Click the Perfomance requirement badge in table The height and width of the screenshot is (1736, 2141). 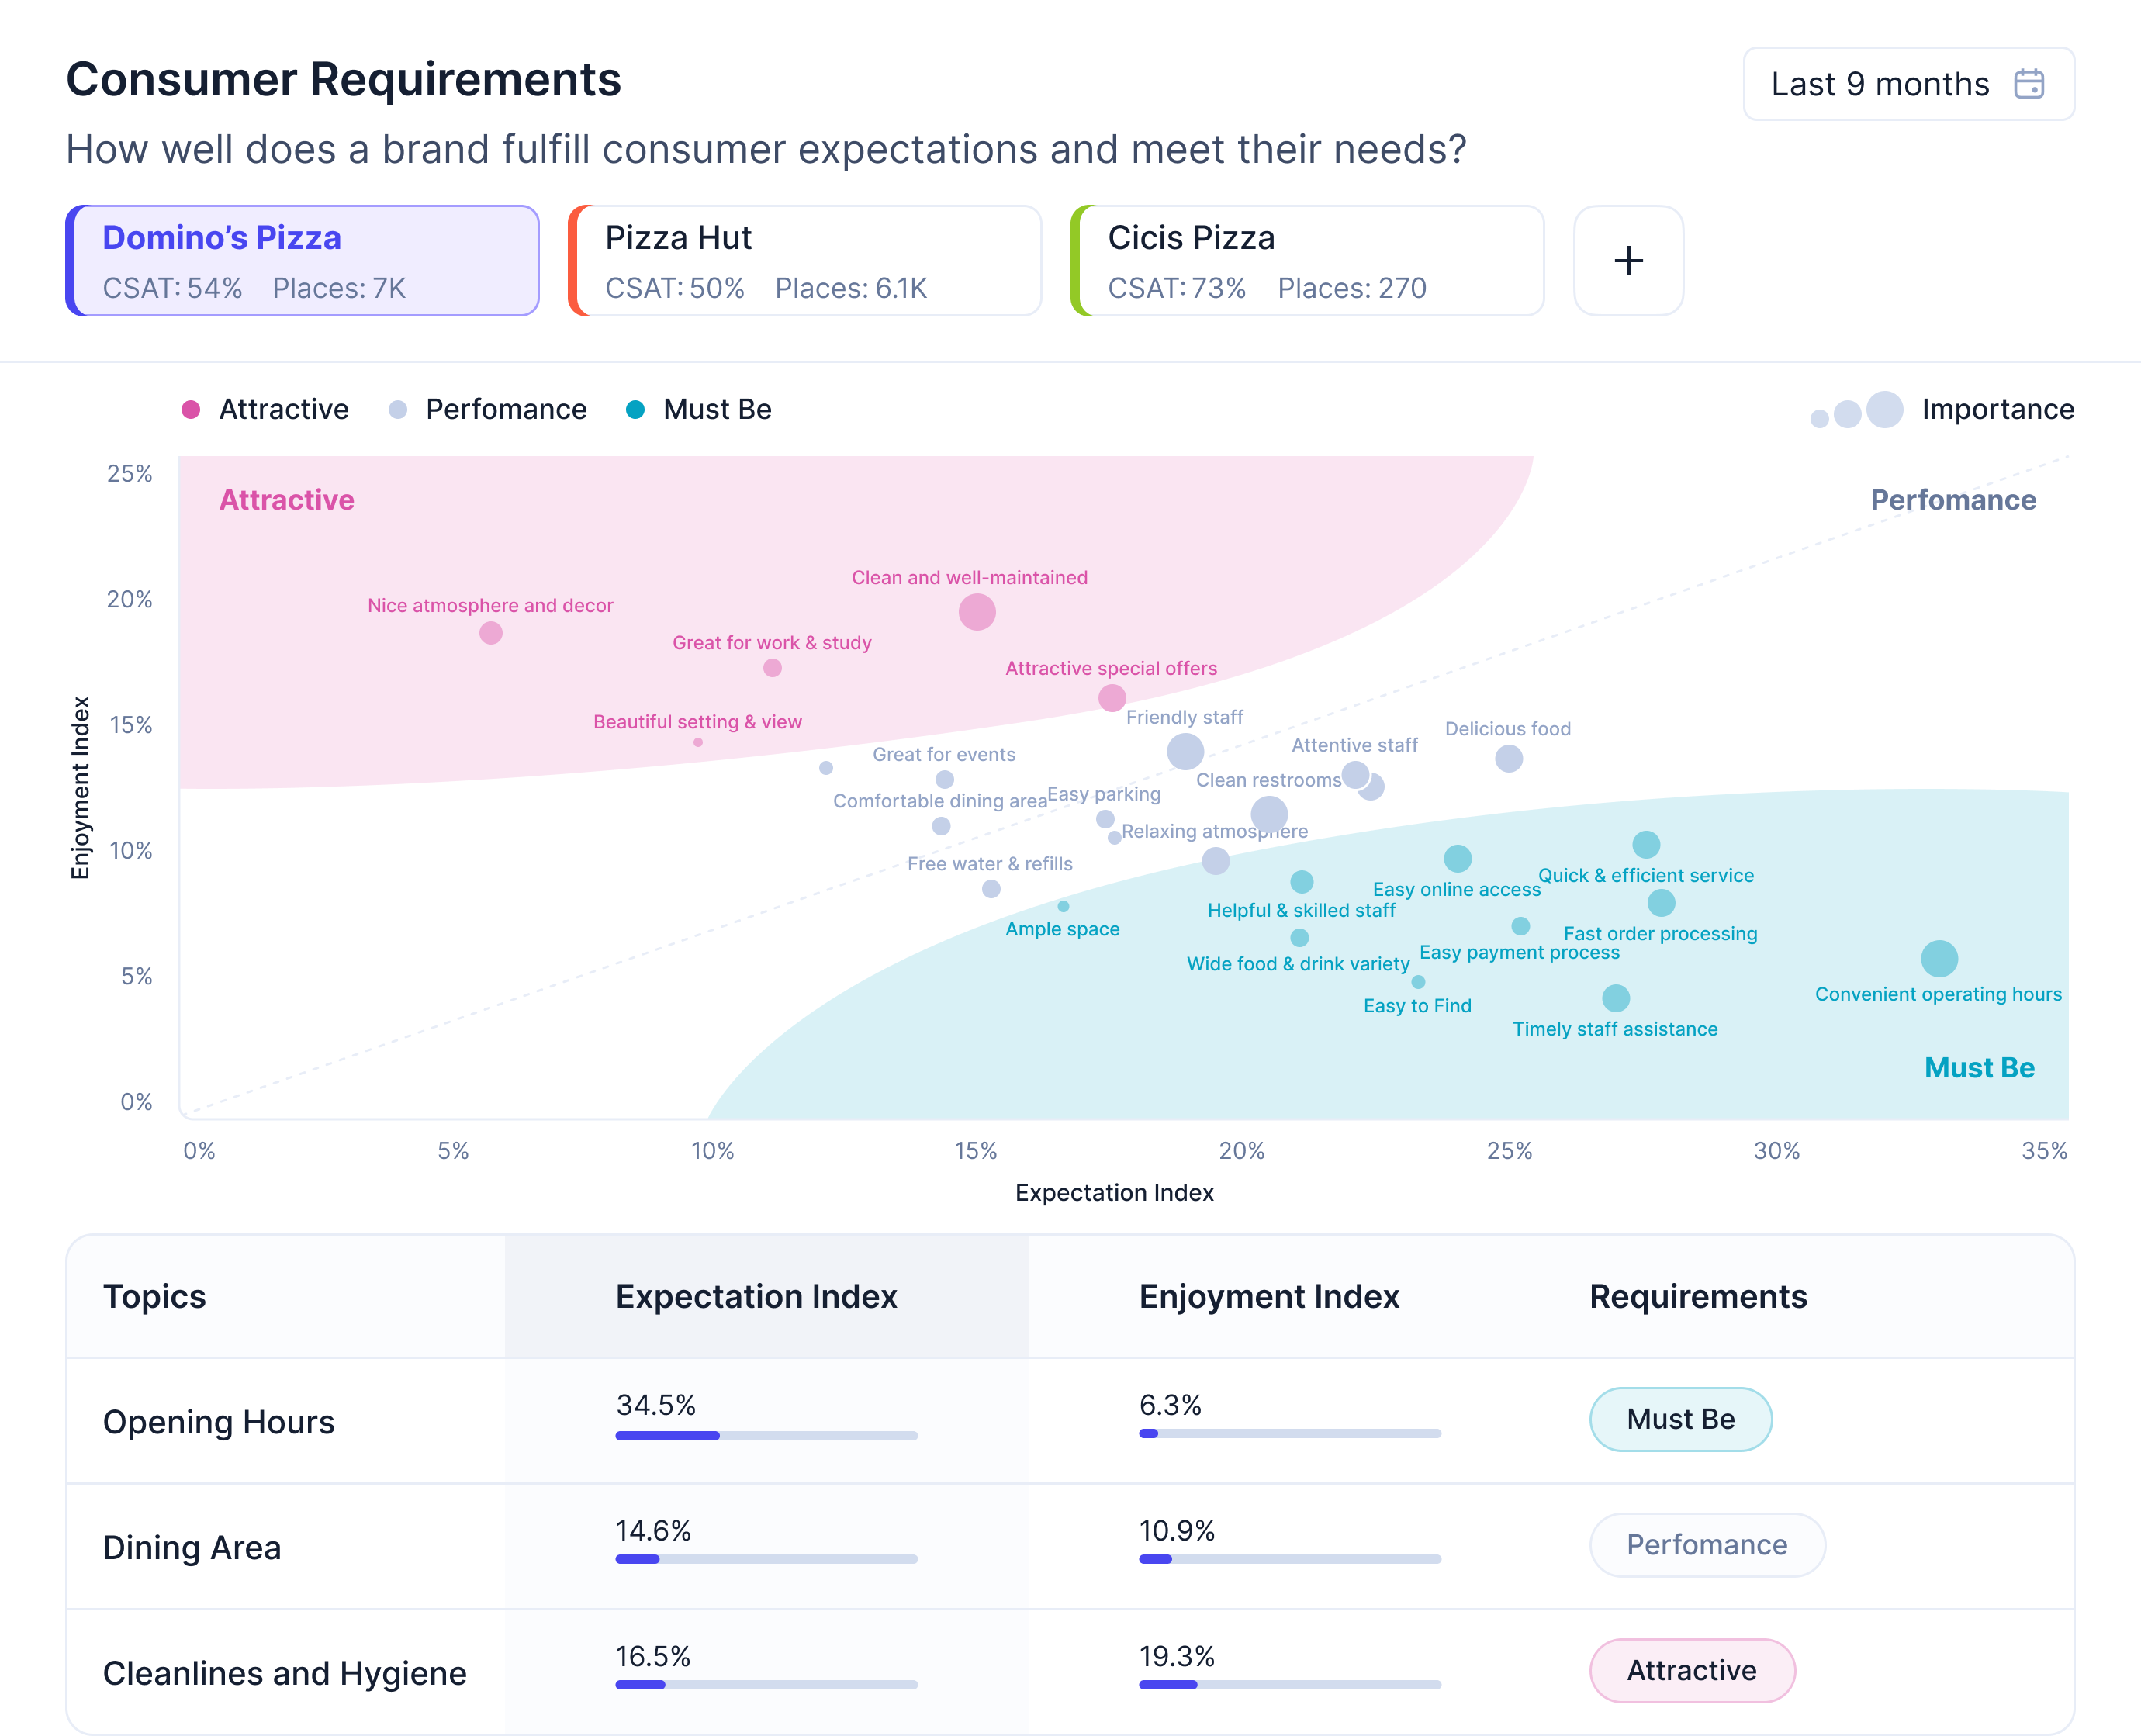(x=1707, y=1545)
